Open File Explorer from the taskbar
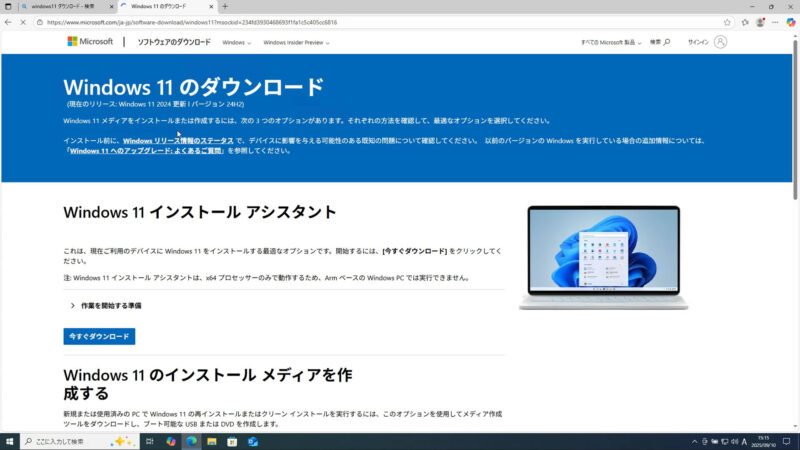The image size is (800, 450). (x=211, y=441)
